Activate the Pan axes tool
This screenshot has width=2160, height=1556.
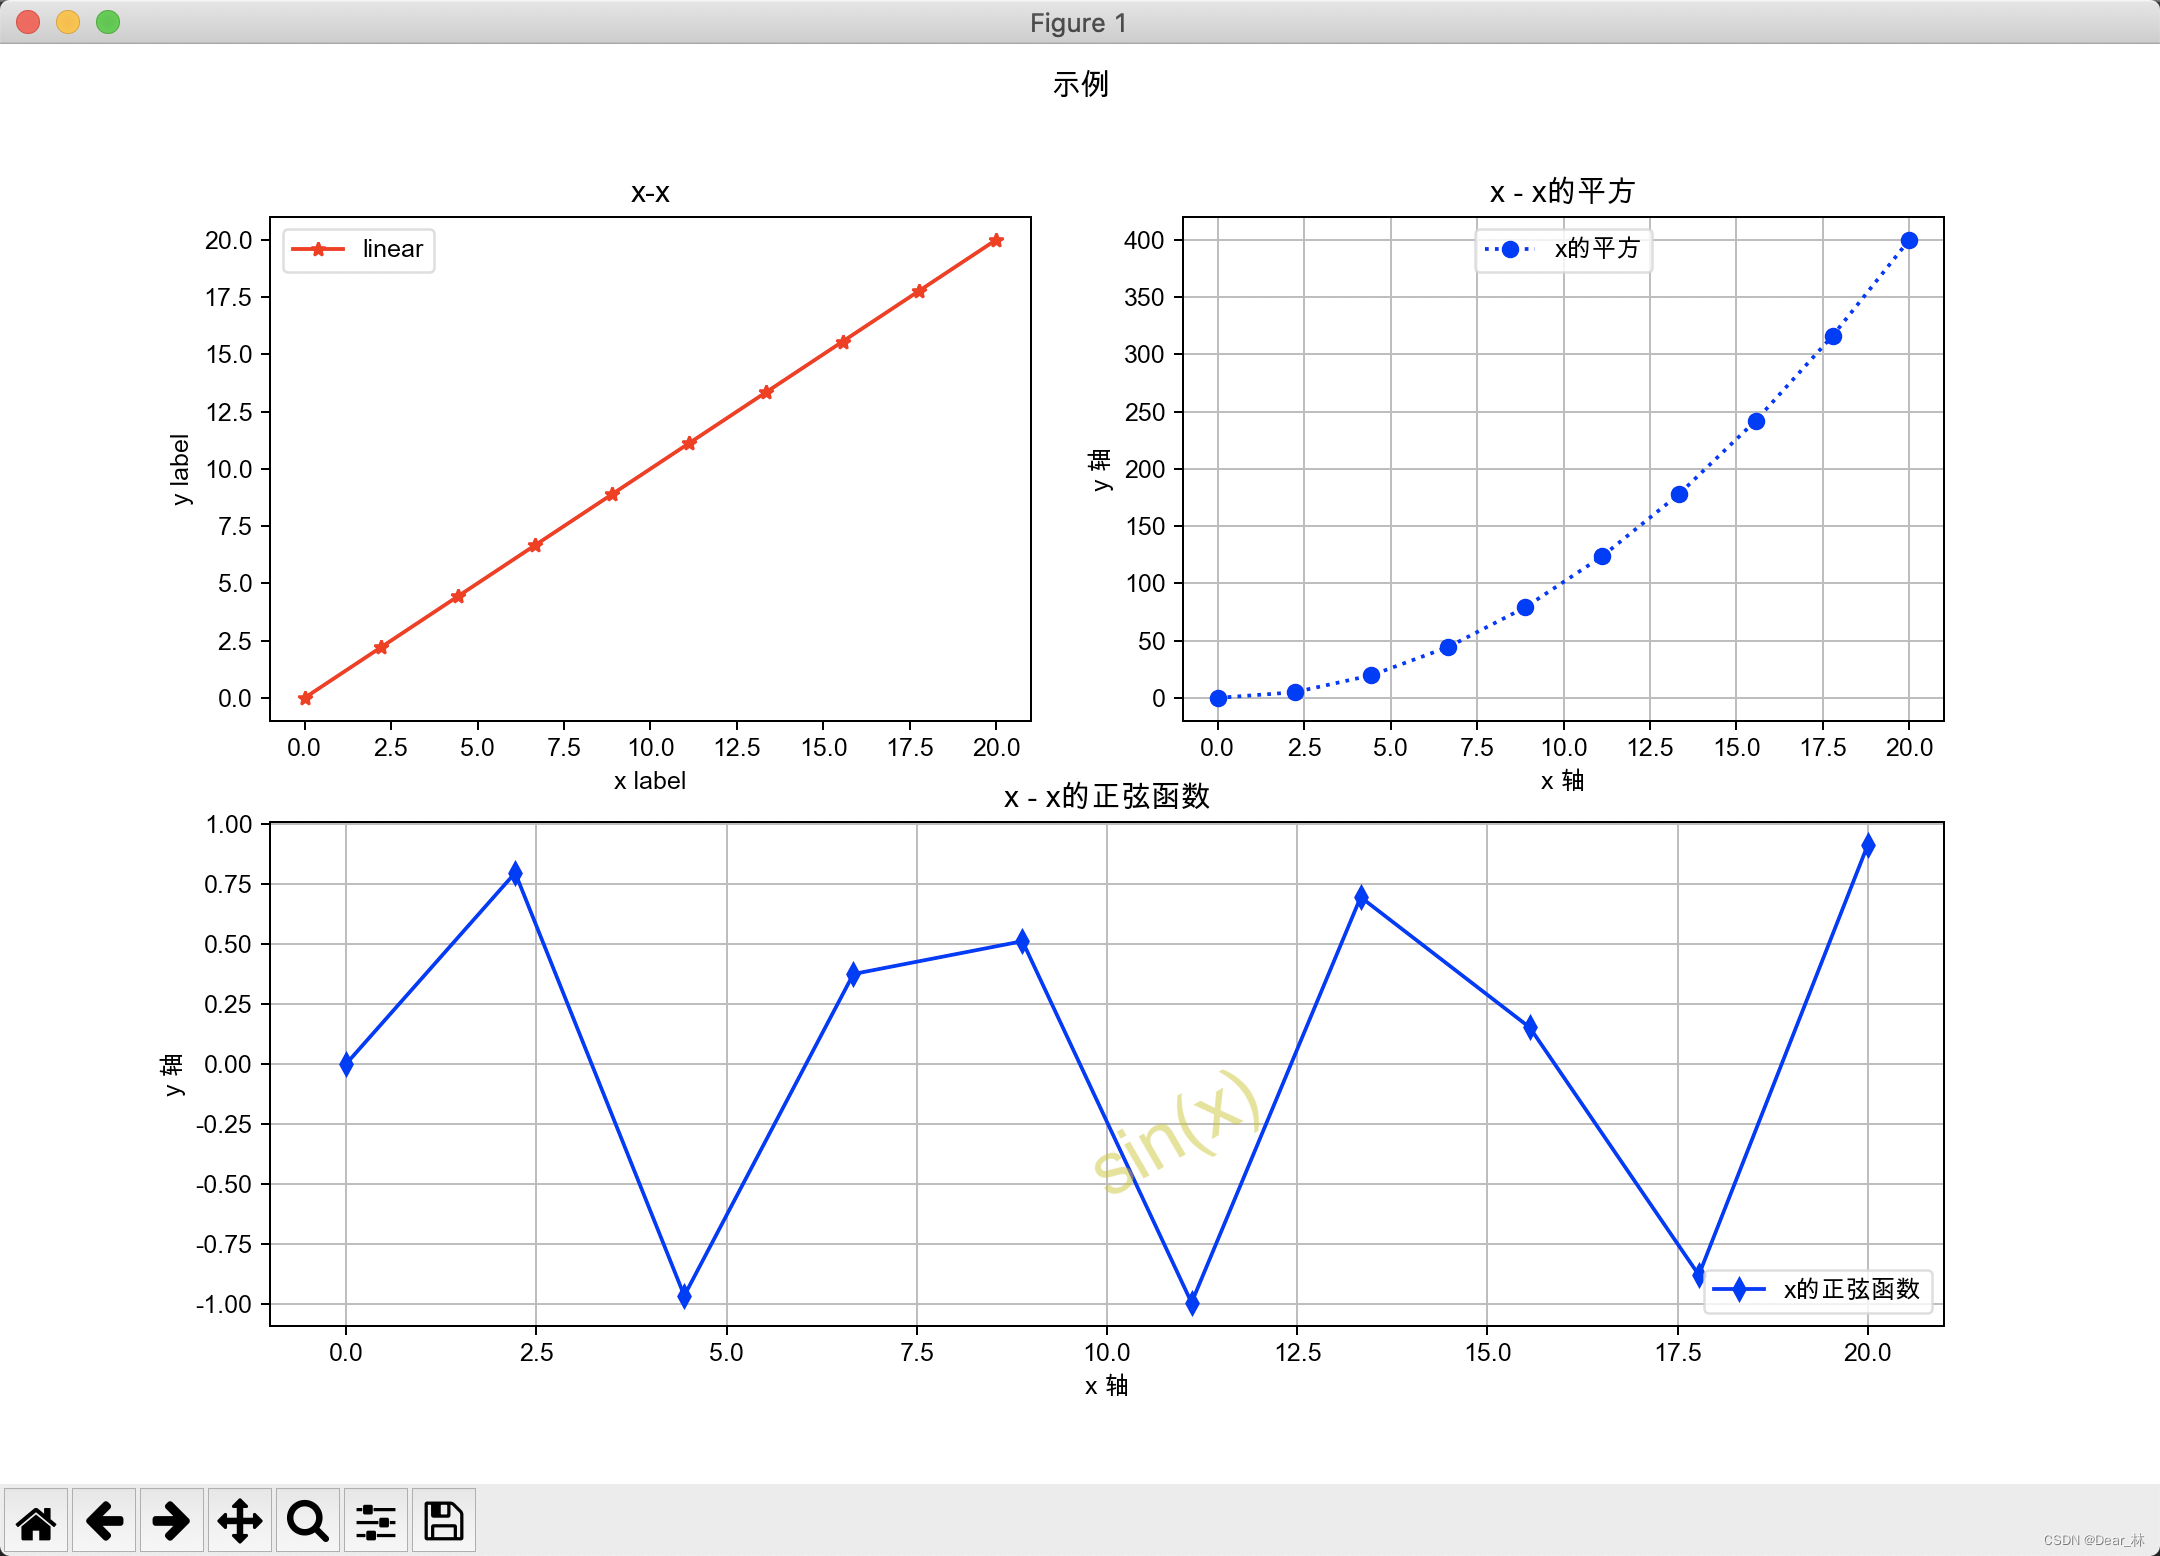240,1521
